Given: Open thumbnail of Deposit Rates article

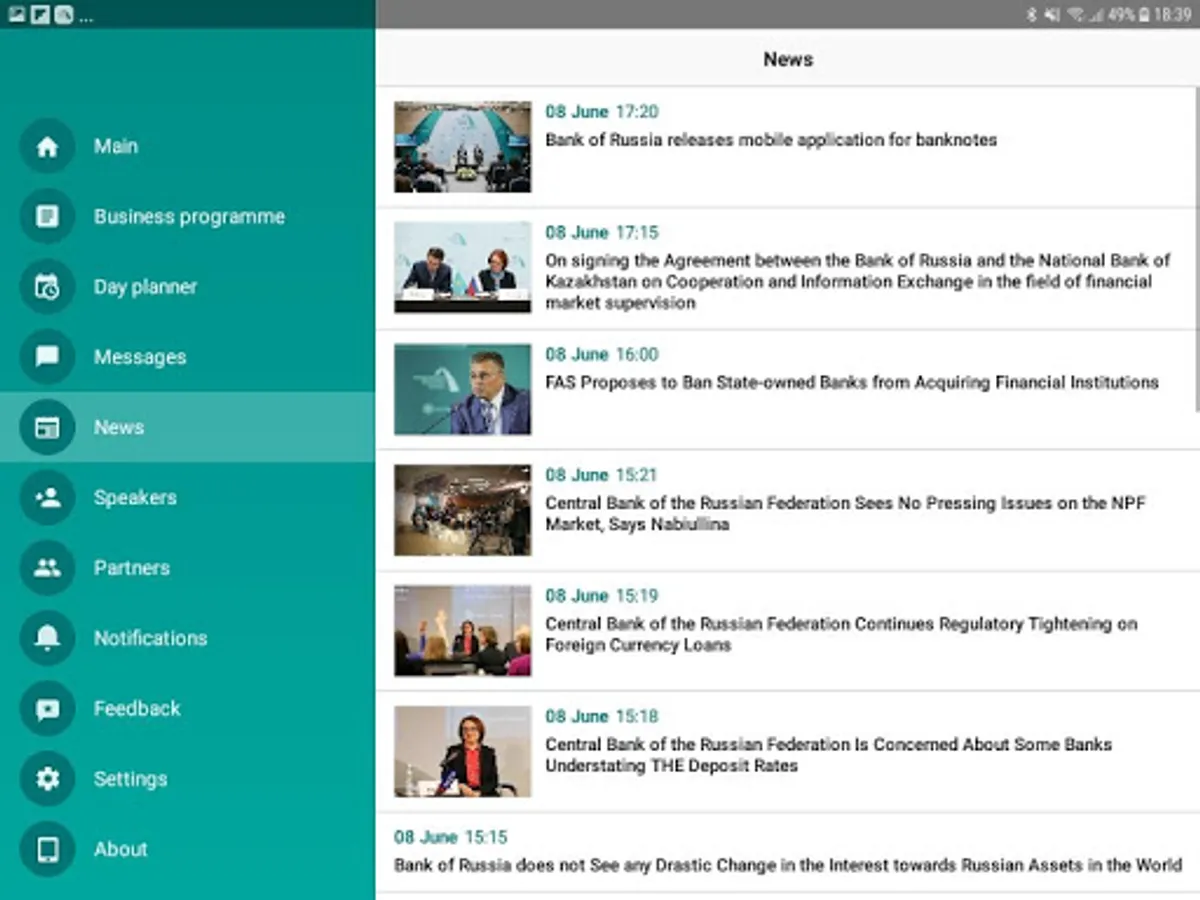Looking at the screenshot, I should (462, 752).
